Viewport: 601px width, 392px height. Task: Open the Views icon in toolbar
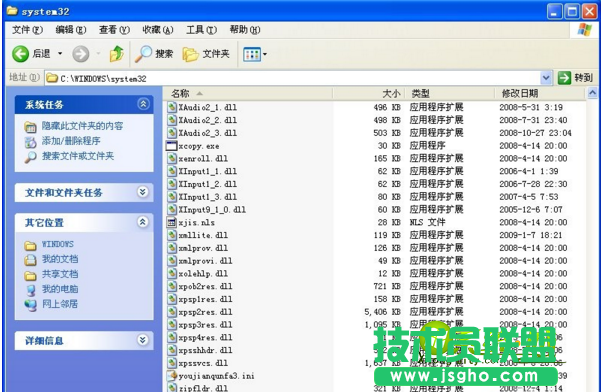252,54
